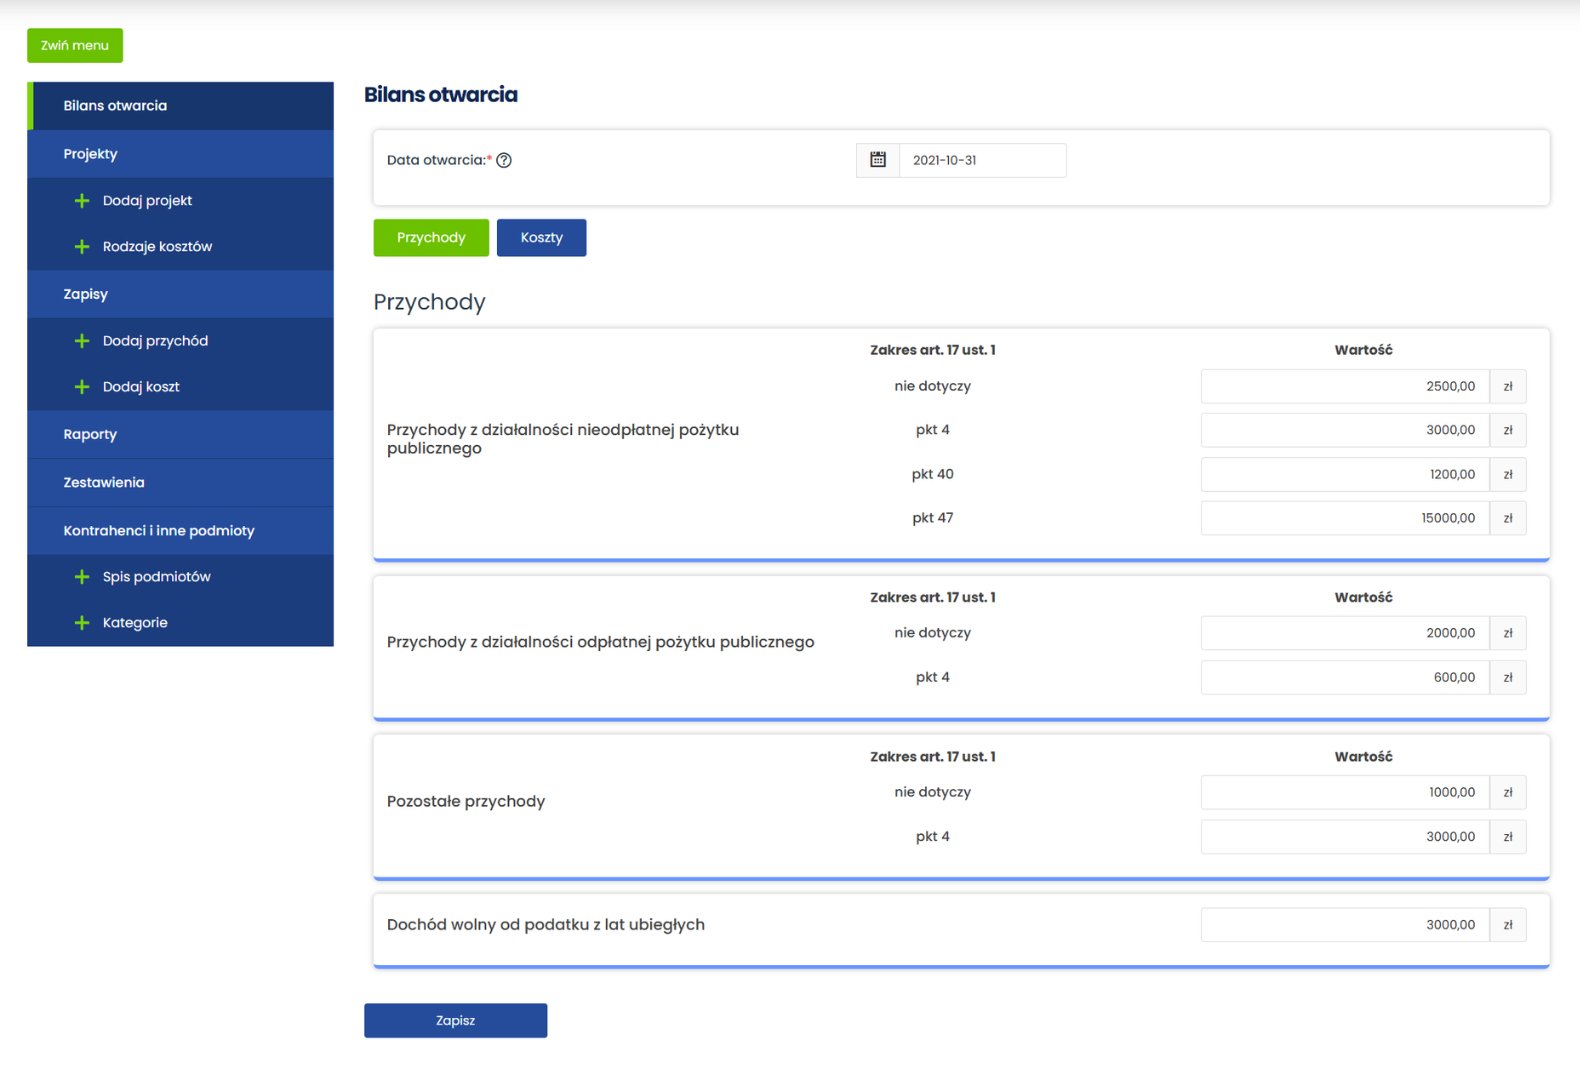Click plus icon next to Dodaj koszt

[82, 387]
